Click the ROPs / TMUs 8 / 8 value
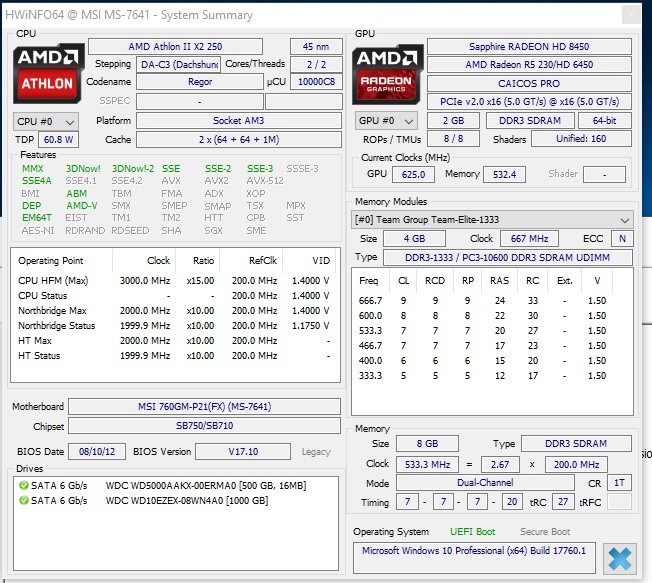 [x=453, y=138]
